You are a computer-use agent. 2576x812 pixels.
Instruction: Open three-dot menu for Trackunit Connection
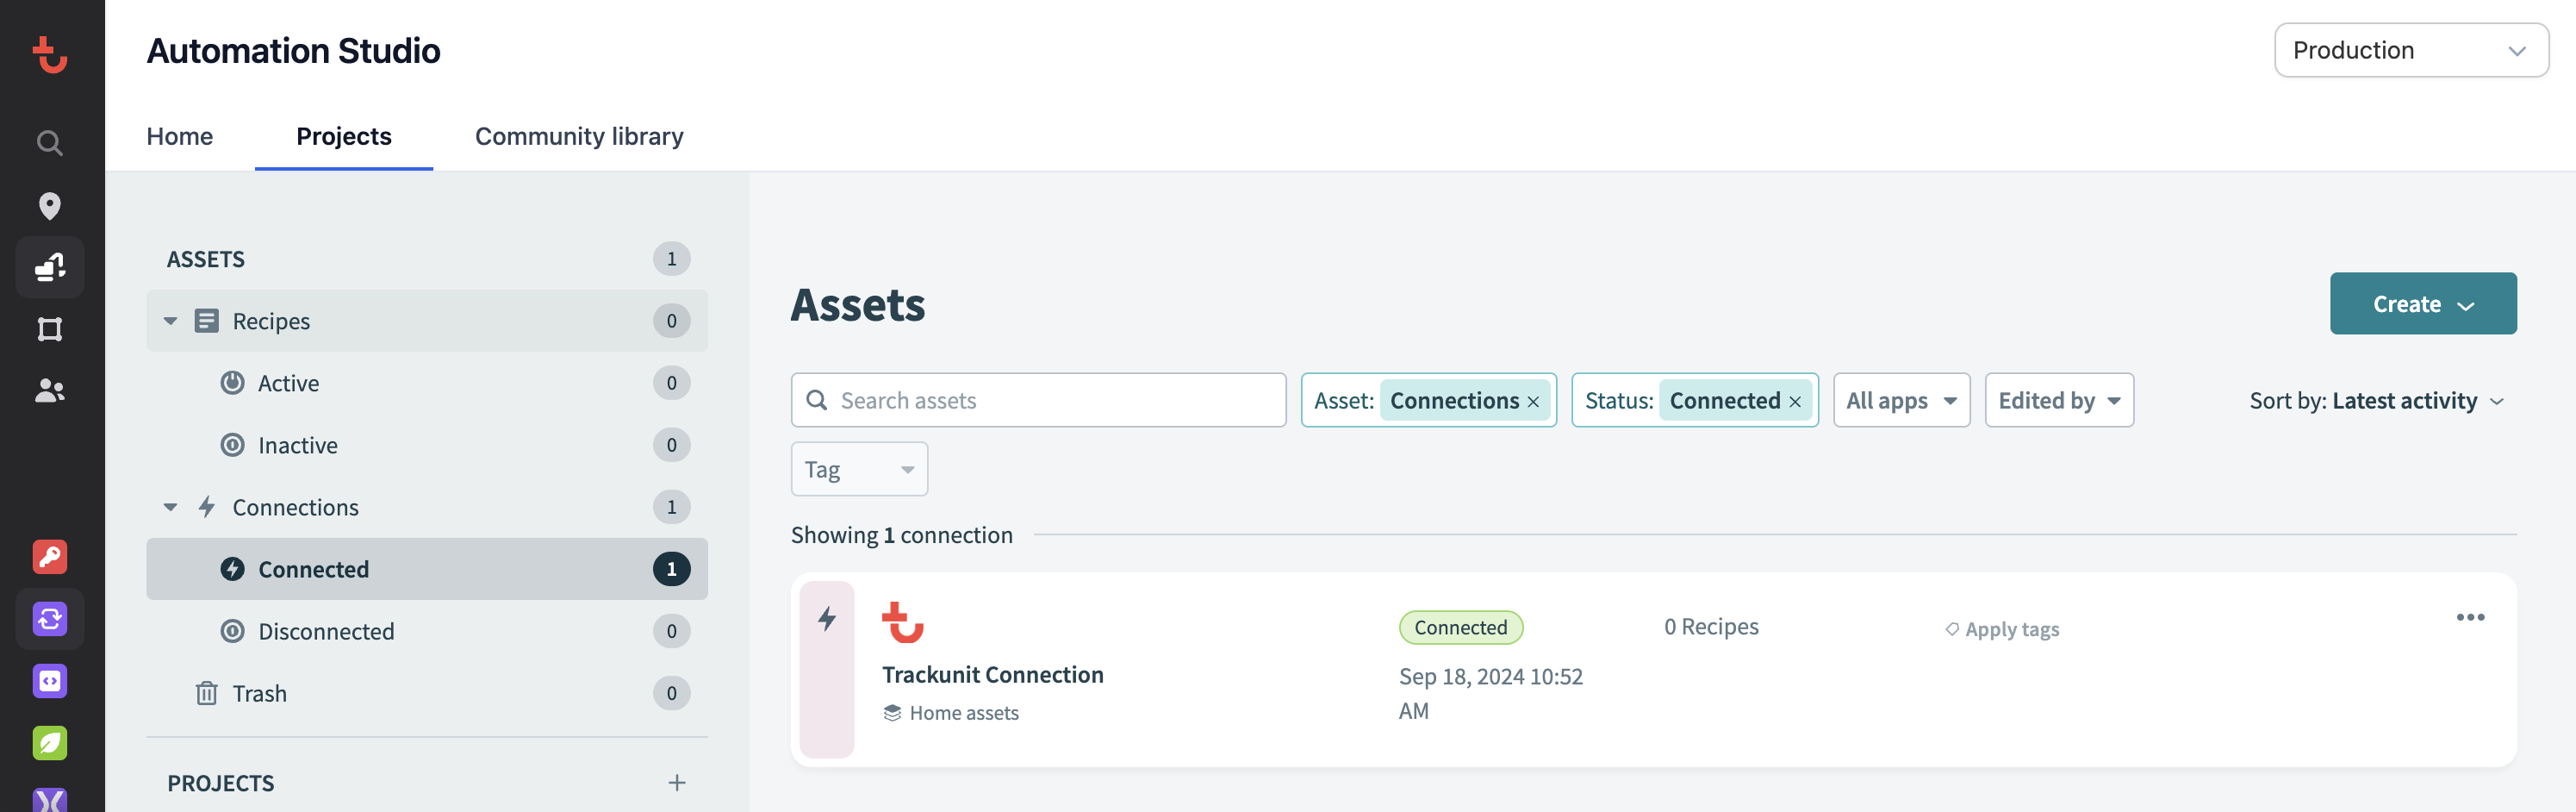pyautogui.click(x=2470, y=617)
